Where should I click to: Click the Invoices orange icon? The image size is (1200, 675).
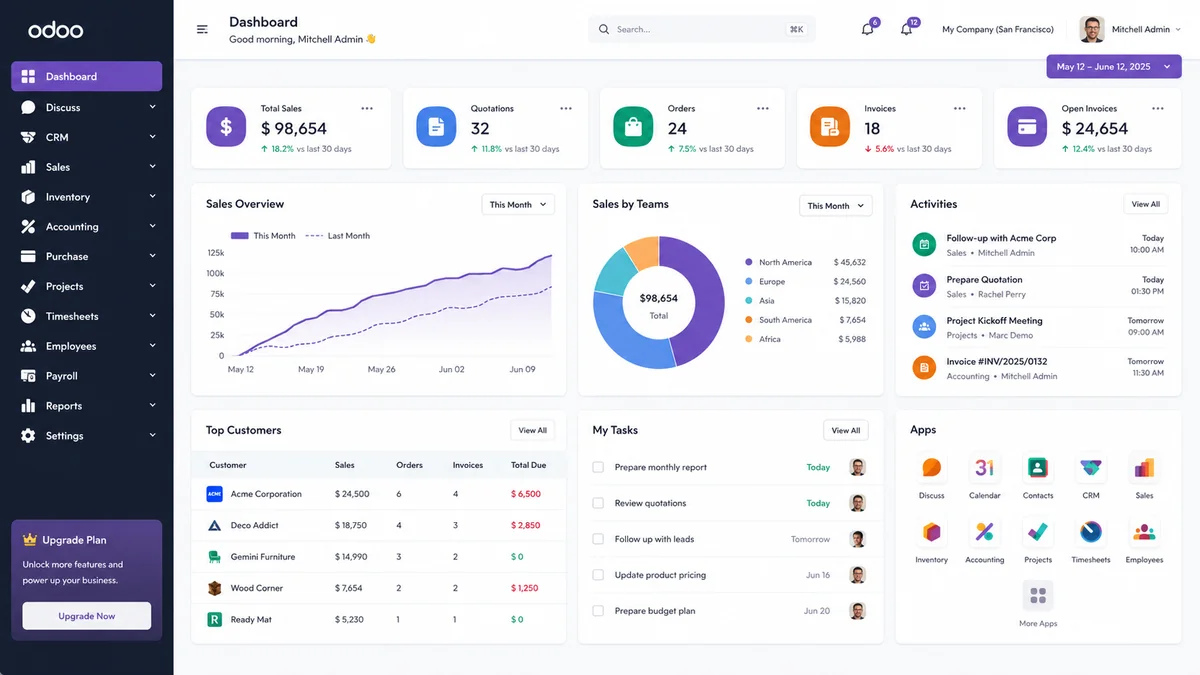830,127
